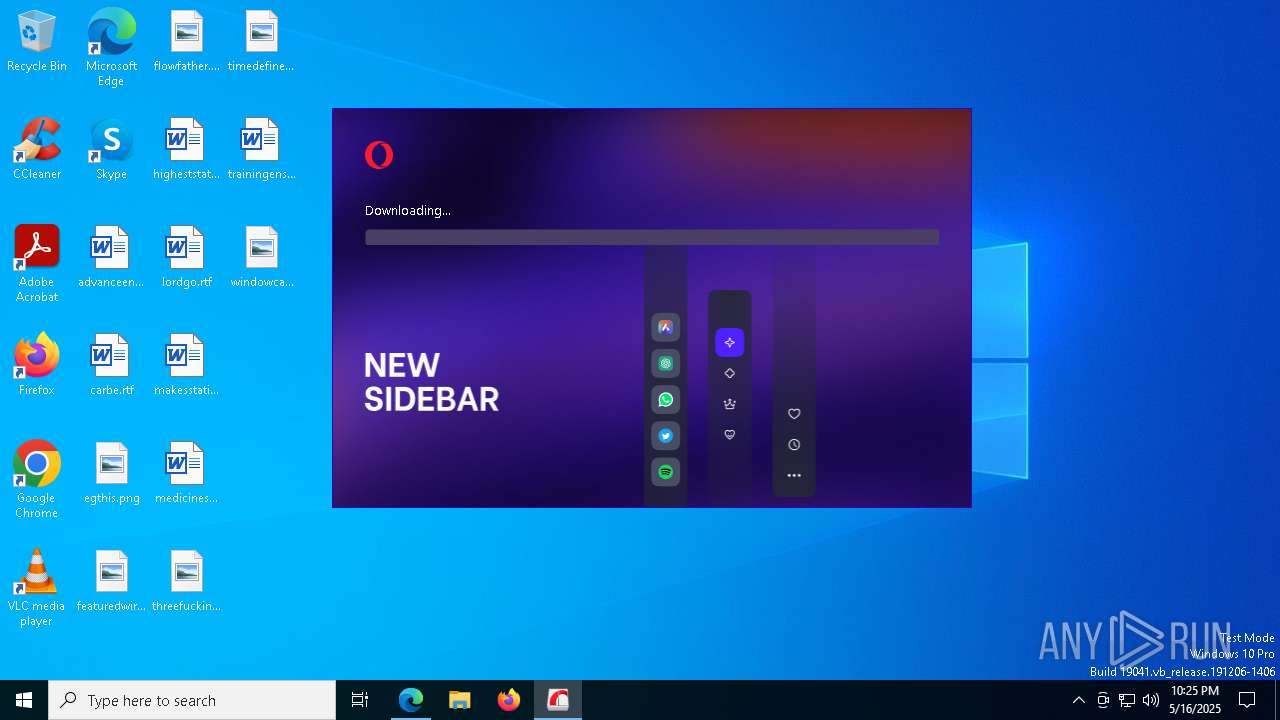Open Firefox from the taskbar

(x=509, y=700)
